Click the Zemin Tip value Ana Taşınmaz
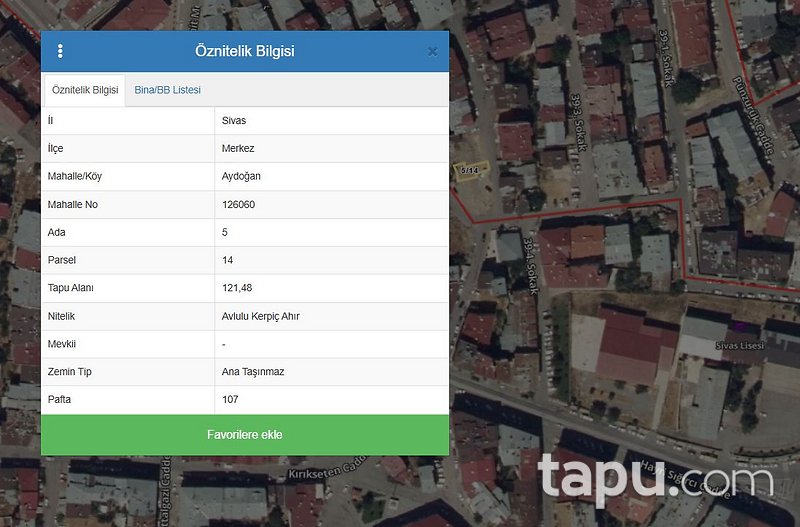The width and height of the screenshot is (800, 527). 253,372
